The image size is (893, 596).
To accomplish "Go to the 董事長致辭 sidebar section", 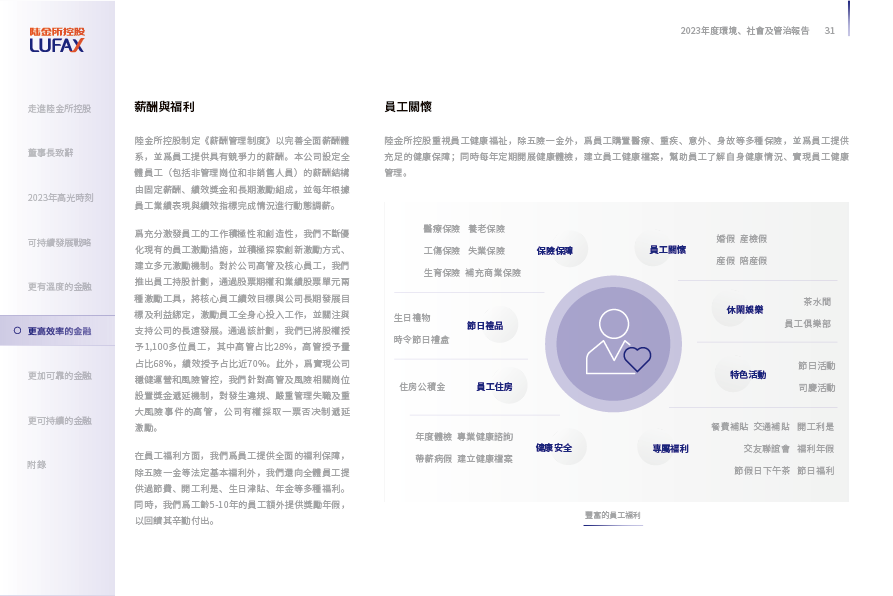I will (x=51, y=153).
